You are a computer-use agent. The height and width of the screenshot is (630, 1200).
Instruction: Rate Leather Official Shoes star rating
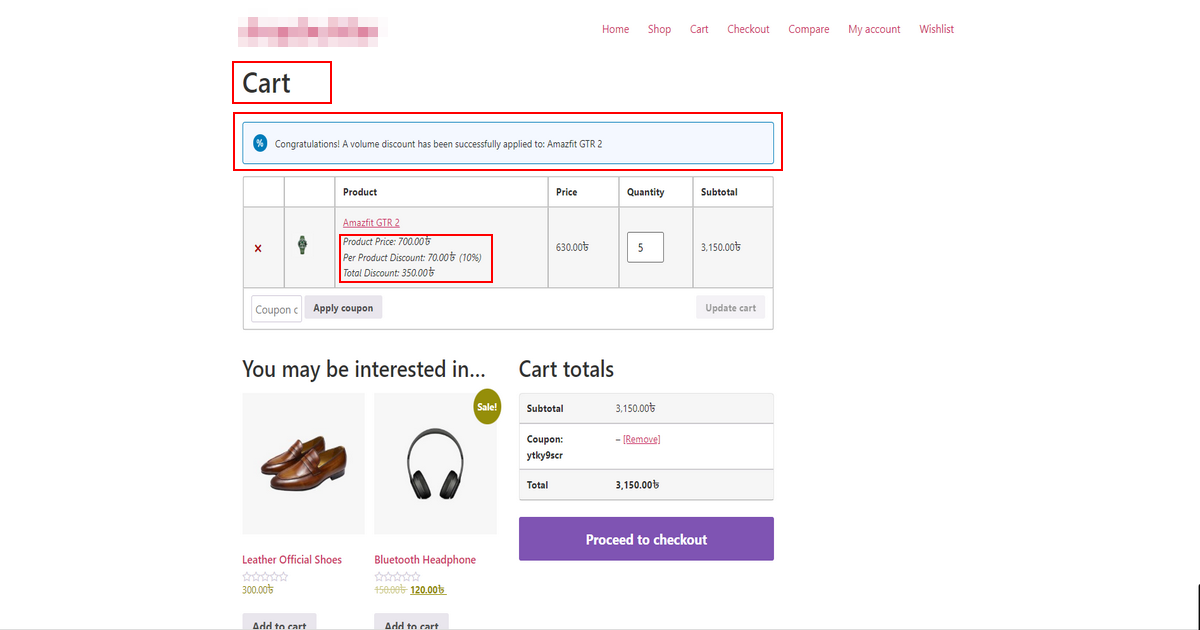(265, 577)
